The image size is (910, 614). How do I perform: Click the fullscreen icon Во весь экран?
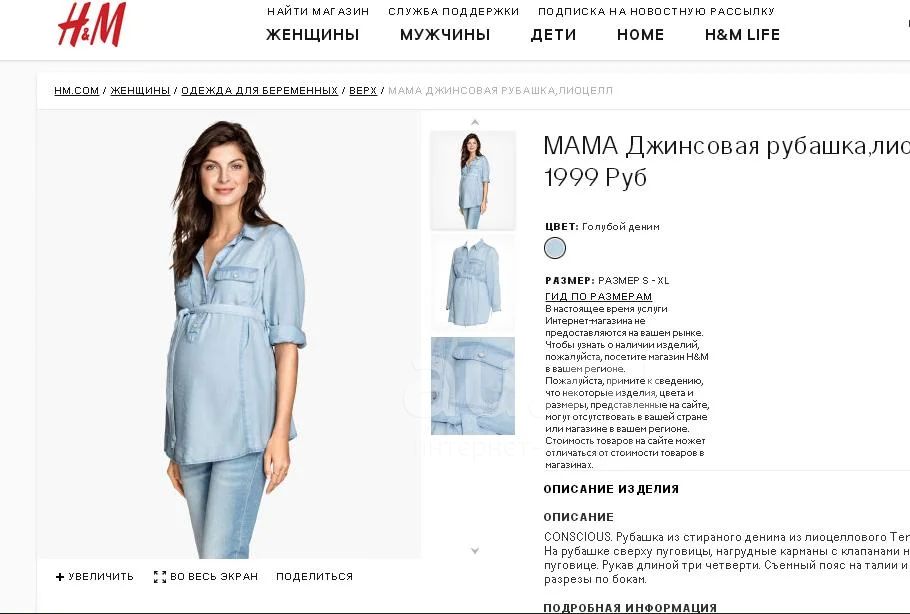pos(160,577)
